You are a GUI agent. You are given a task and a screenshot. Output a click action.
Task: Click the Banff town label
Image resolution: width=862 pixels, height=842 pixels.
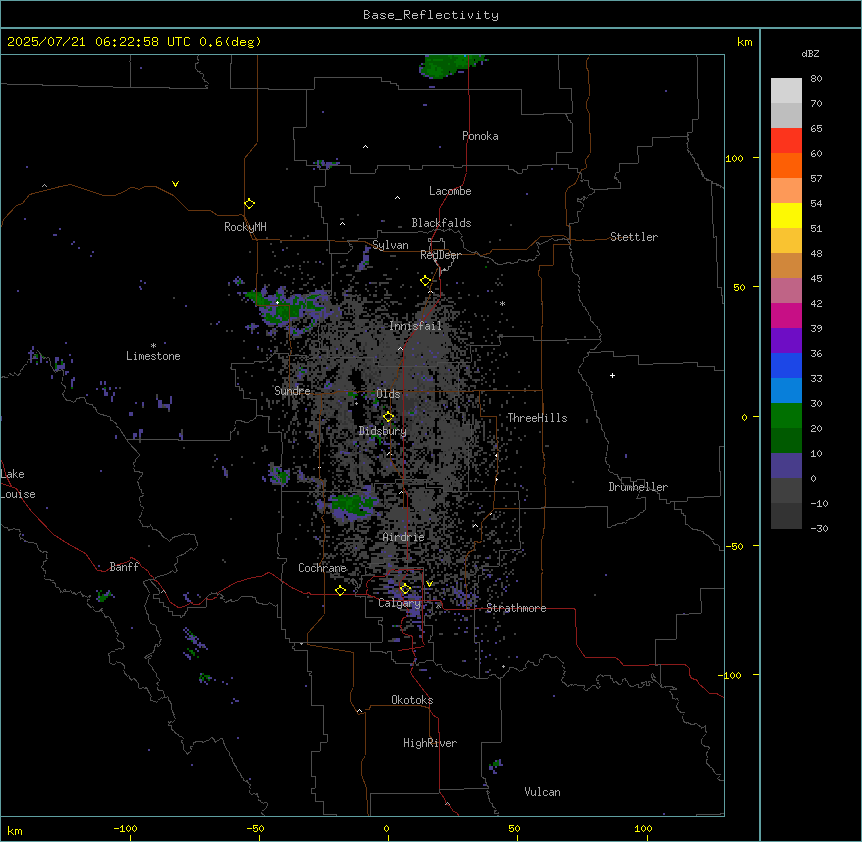[124, 567]
